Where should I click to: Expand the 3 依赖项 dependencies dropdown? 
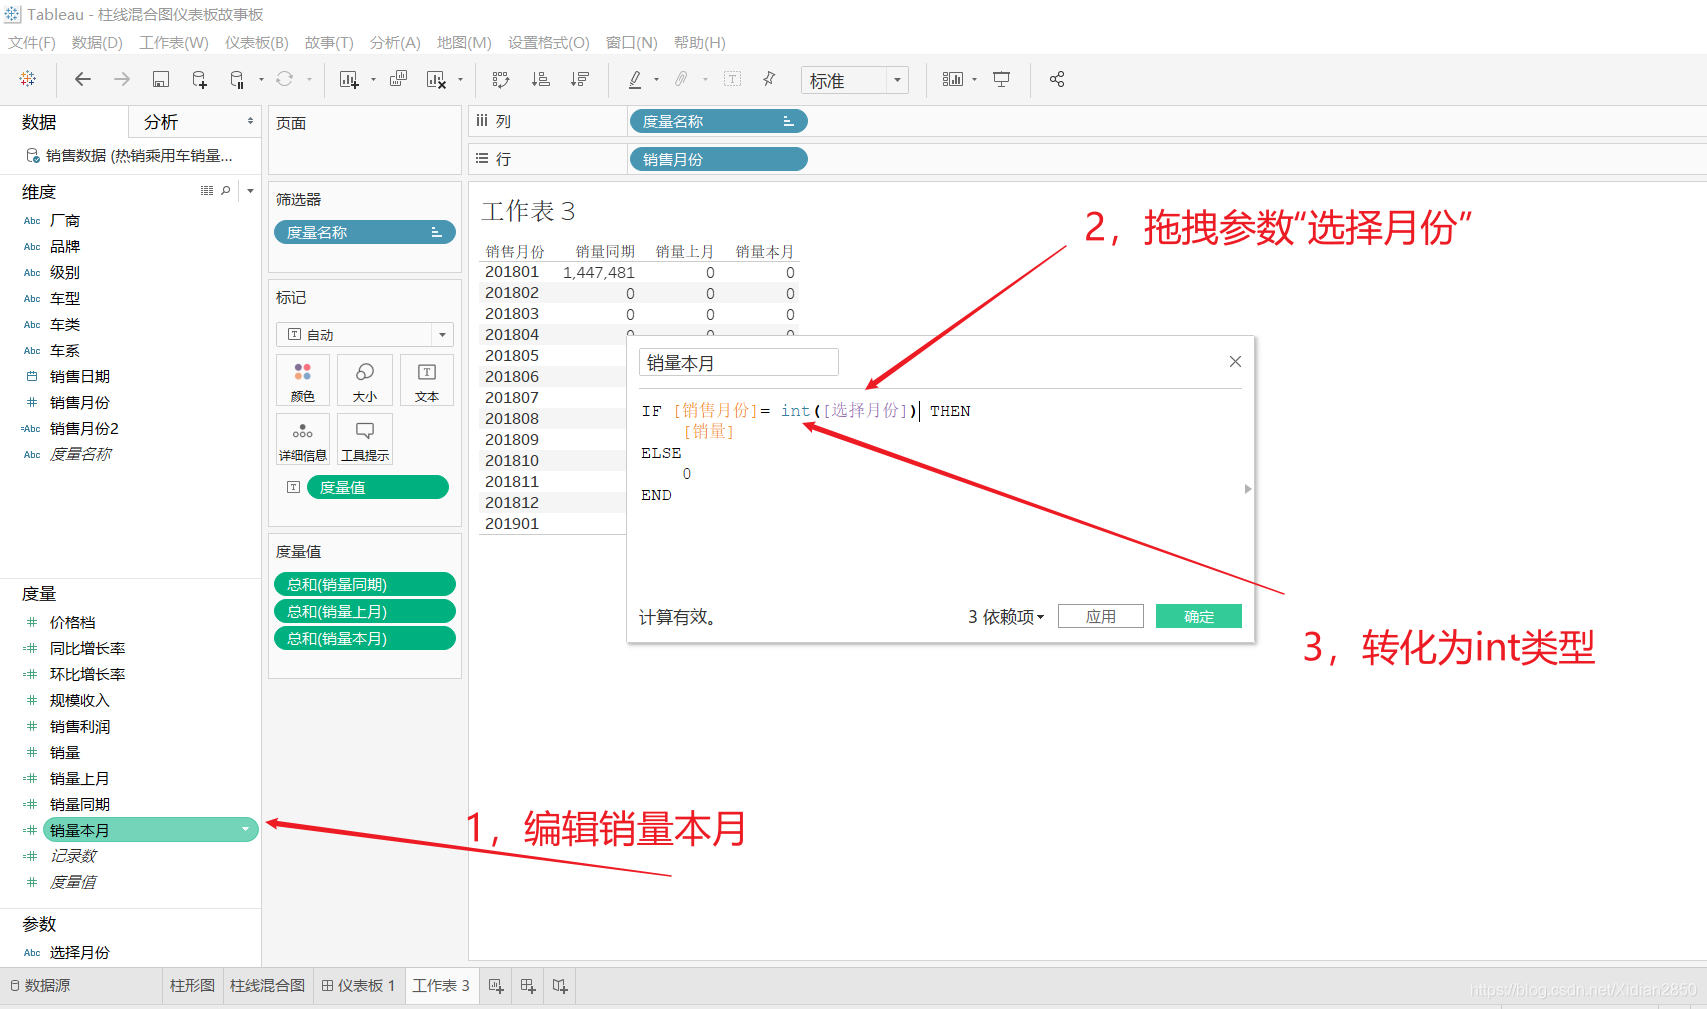click(x=1006, y=617)
